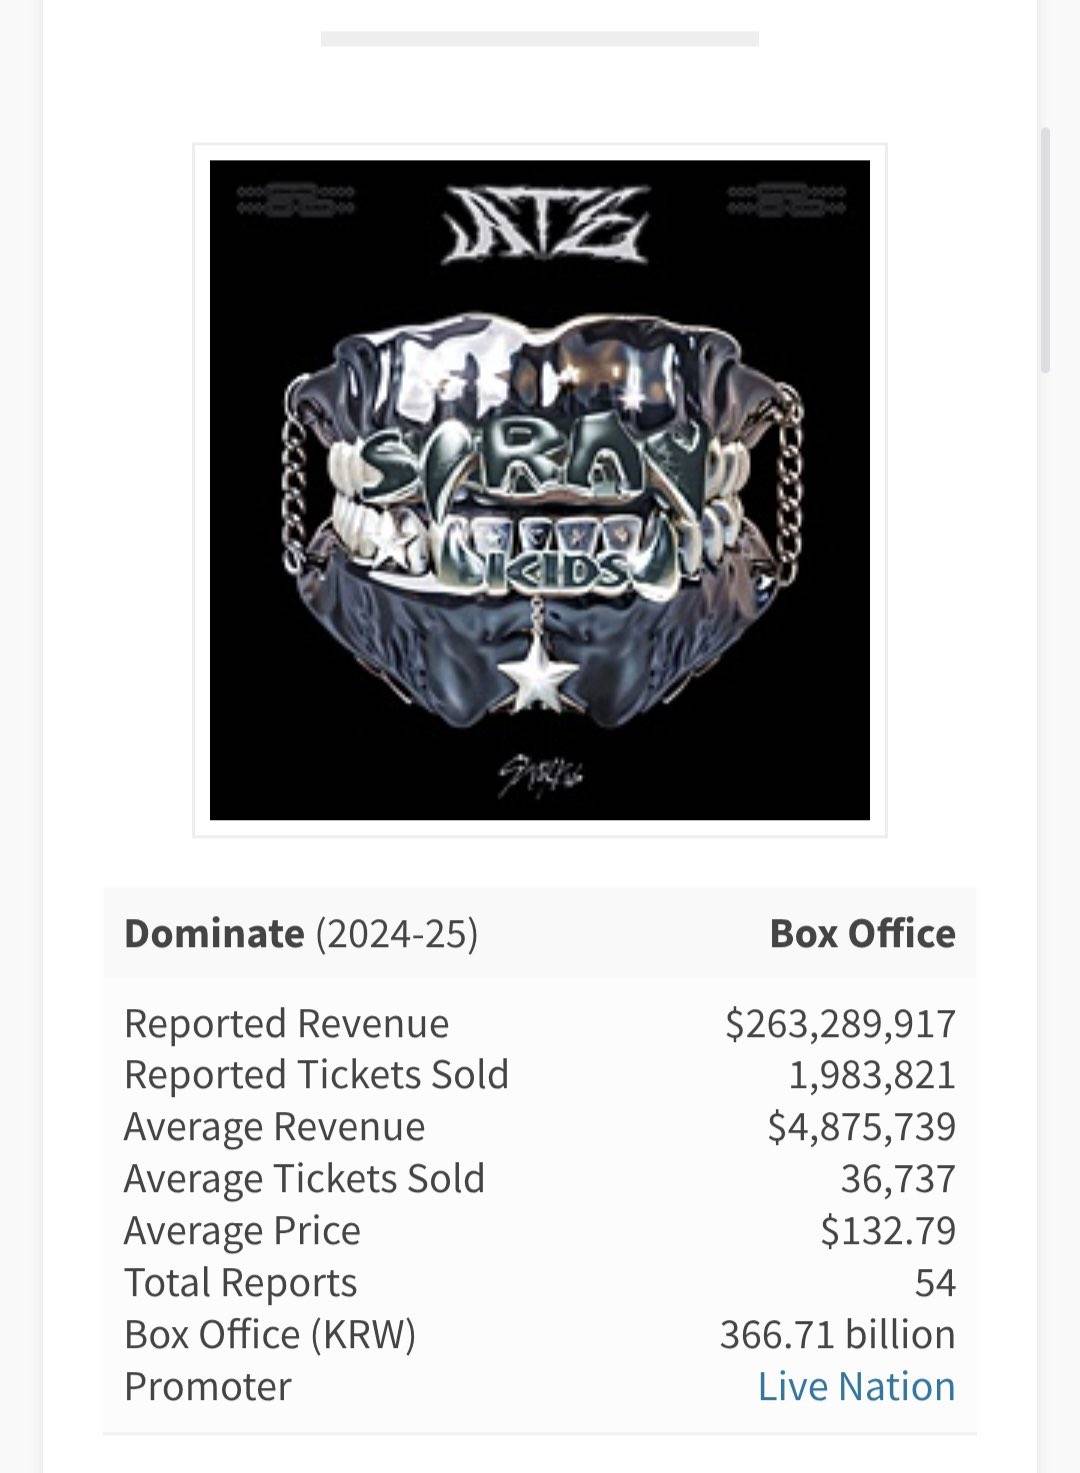Click the Live Nation promoter link
Image resolution: width=1080 pixels, height=1473 pixels.
(856, 1386)
